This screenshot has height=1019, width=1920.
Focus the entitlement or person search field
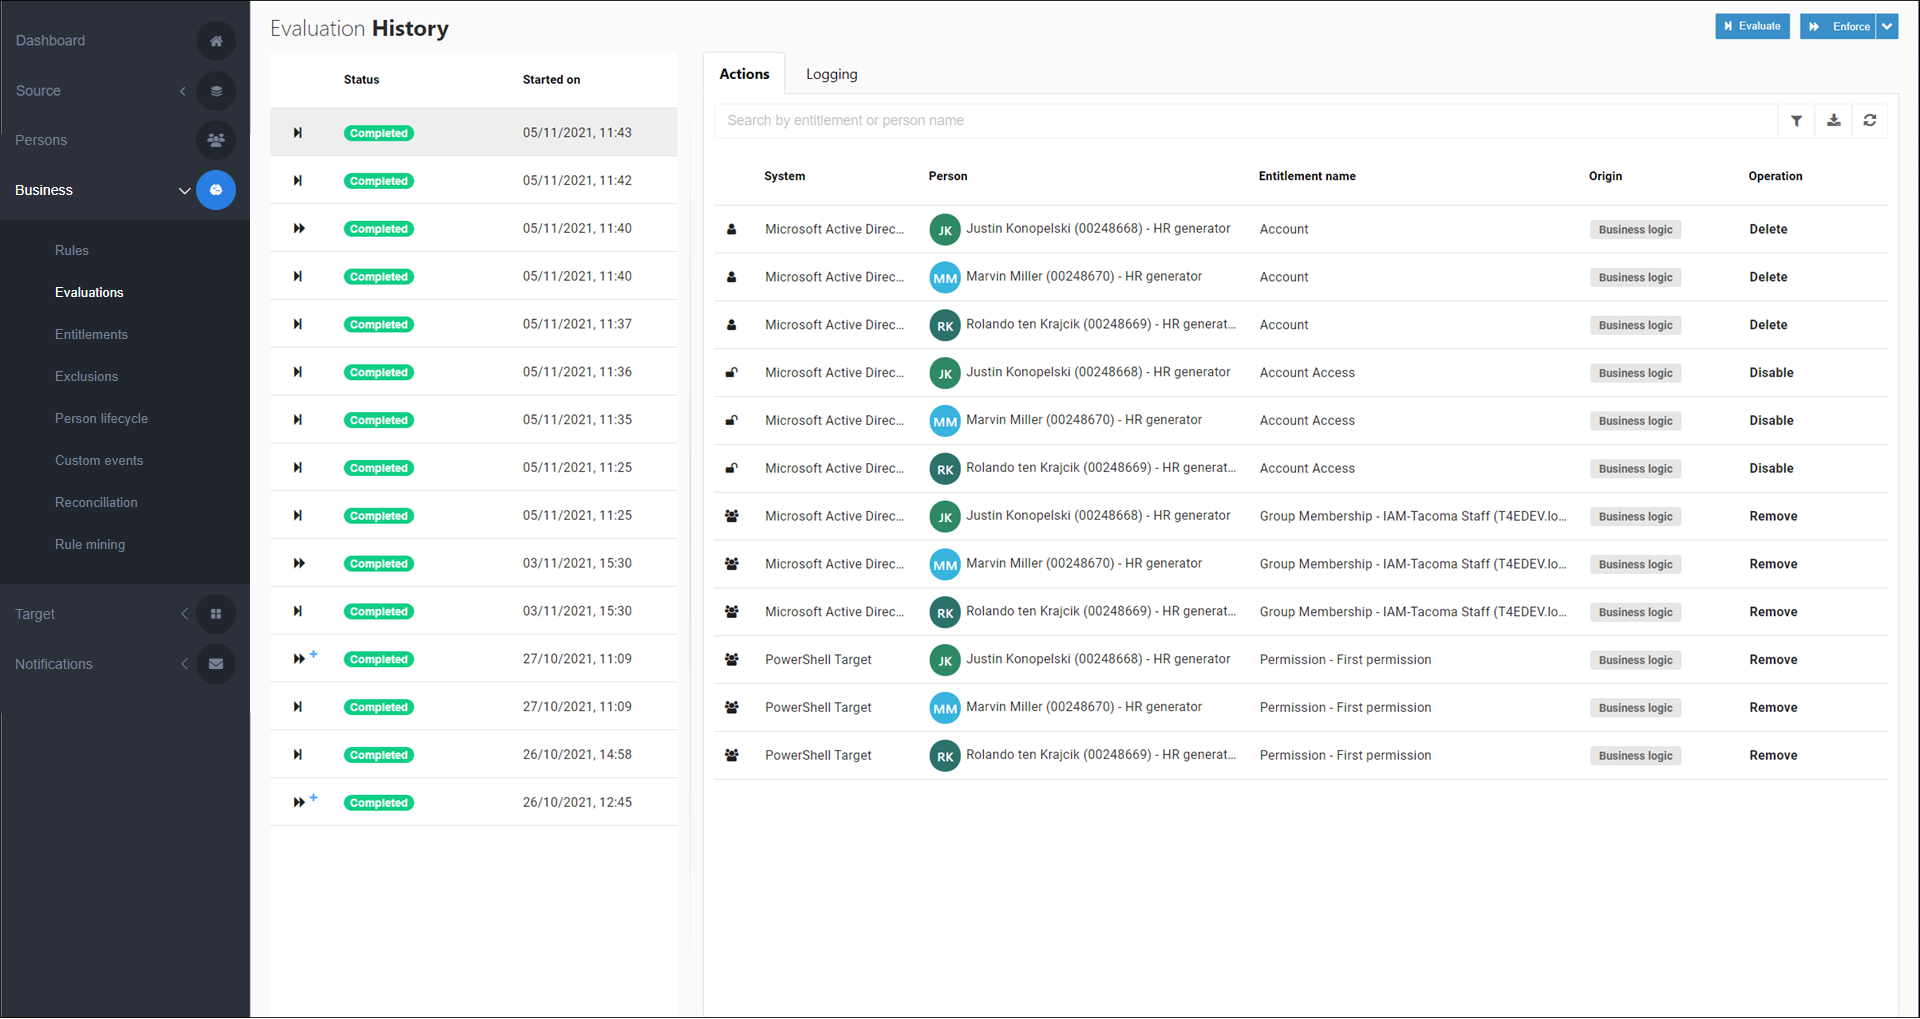pyautogui.click(x=1245, y=121)
